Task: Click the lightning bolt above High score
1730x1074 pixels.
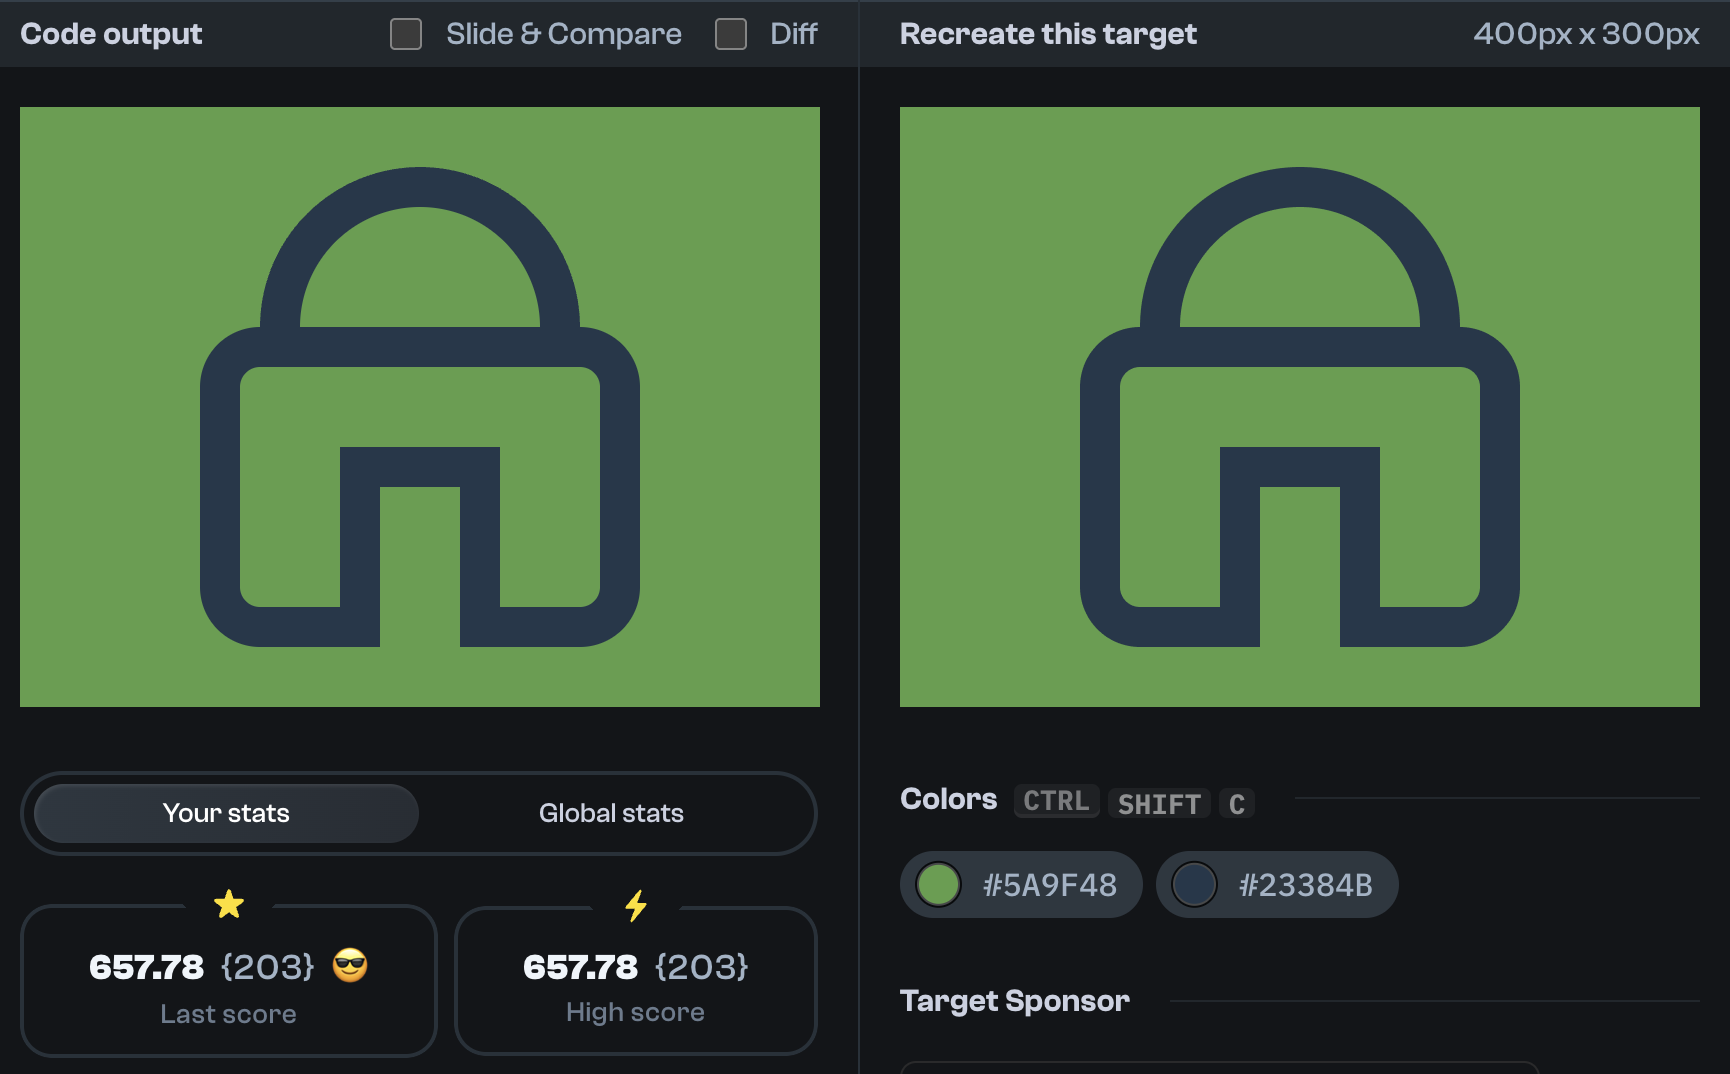Action: click(x=636, y=905)
